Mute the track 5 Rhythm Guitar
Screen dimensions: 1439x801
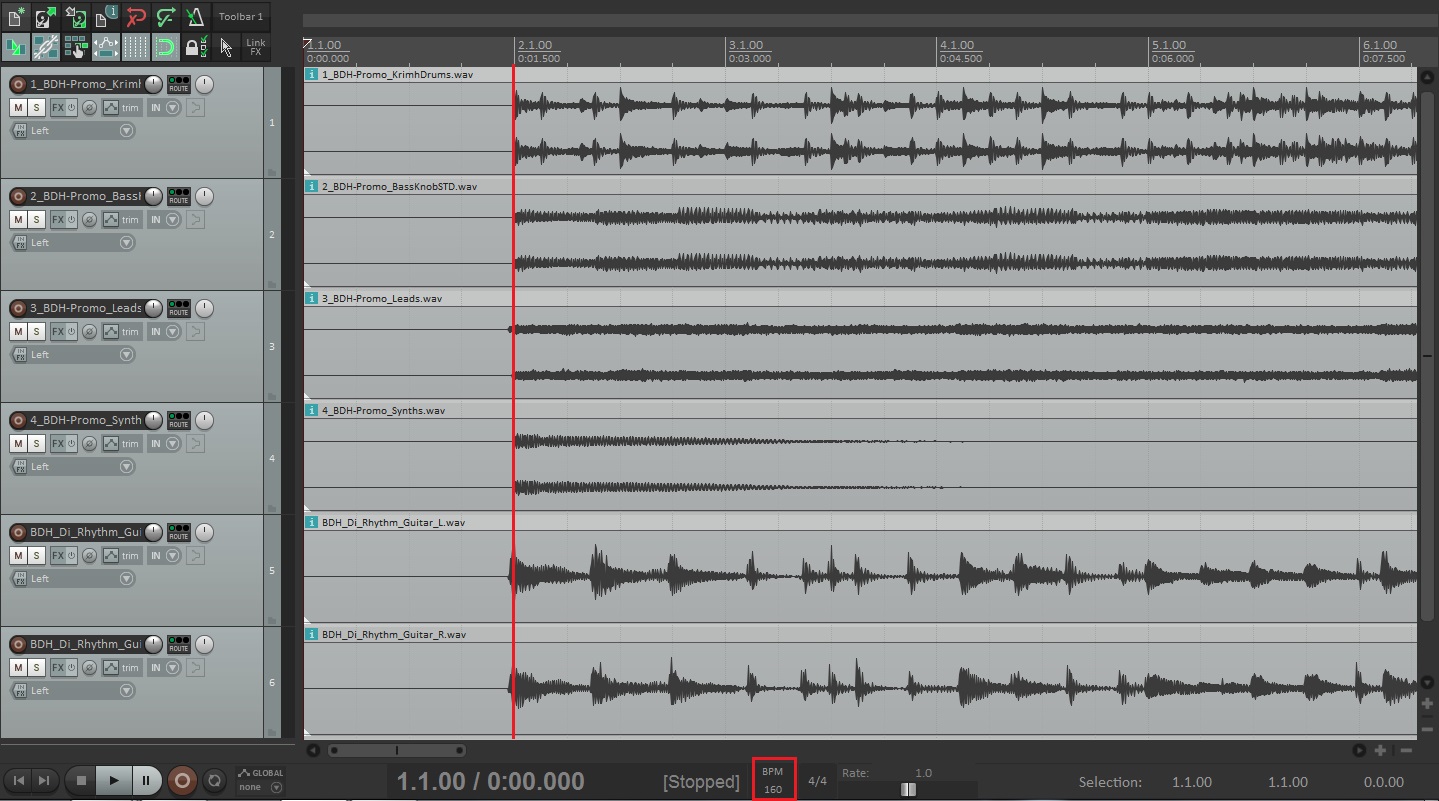18,555
